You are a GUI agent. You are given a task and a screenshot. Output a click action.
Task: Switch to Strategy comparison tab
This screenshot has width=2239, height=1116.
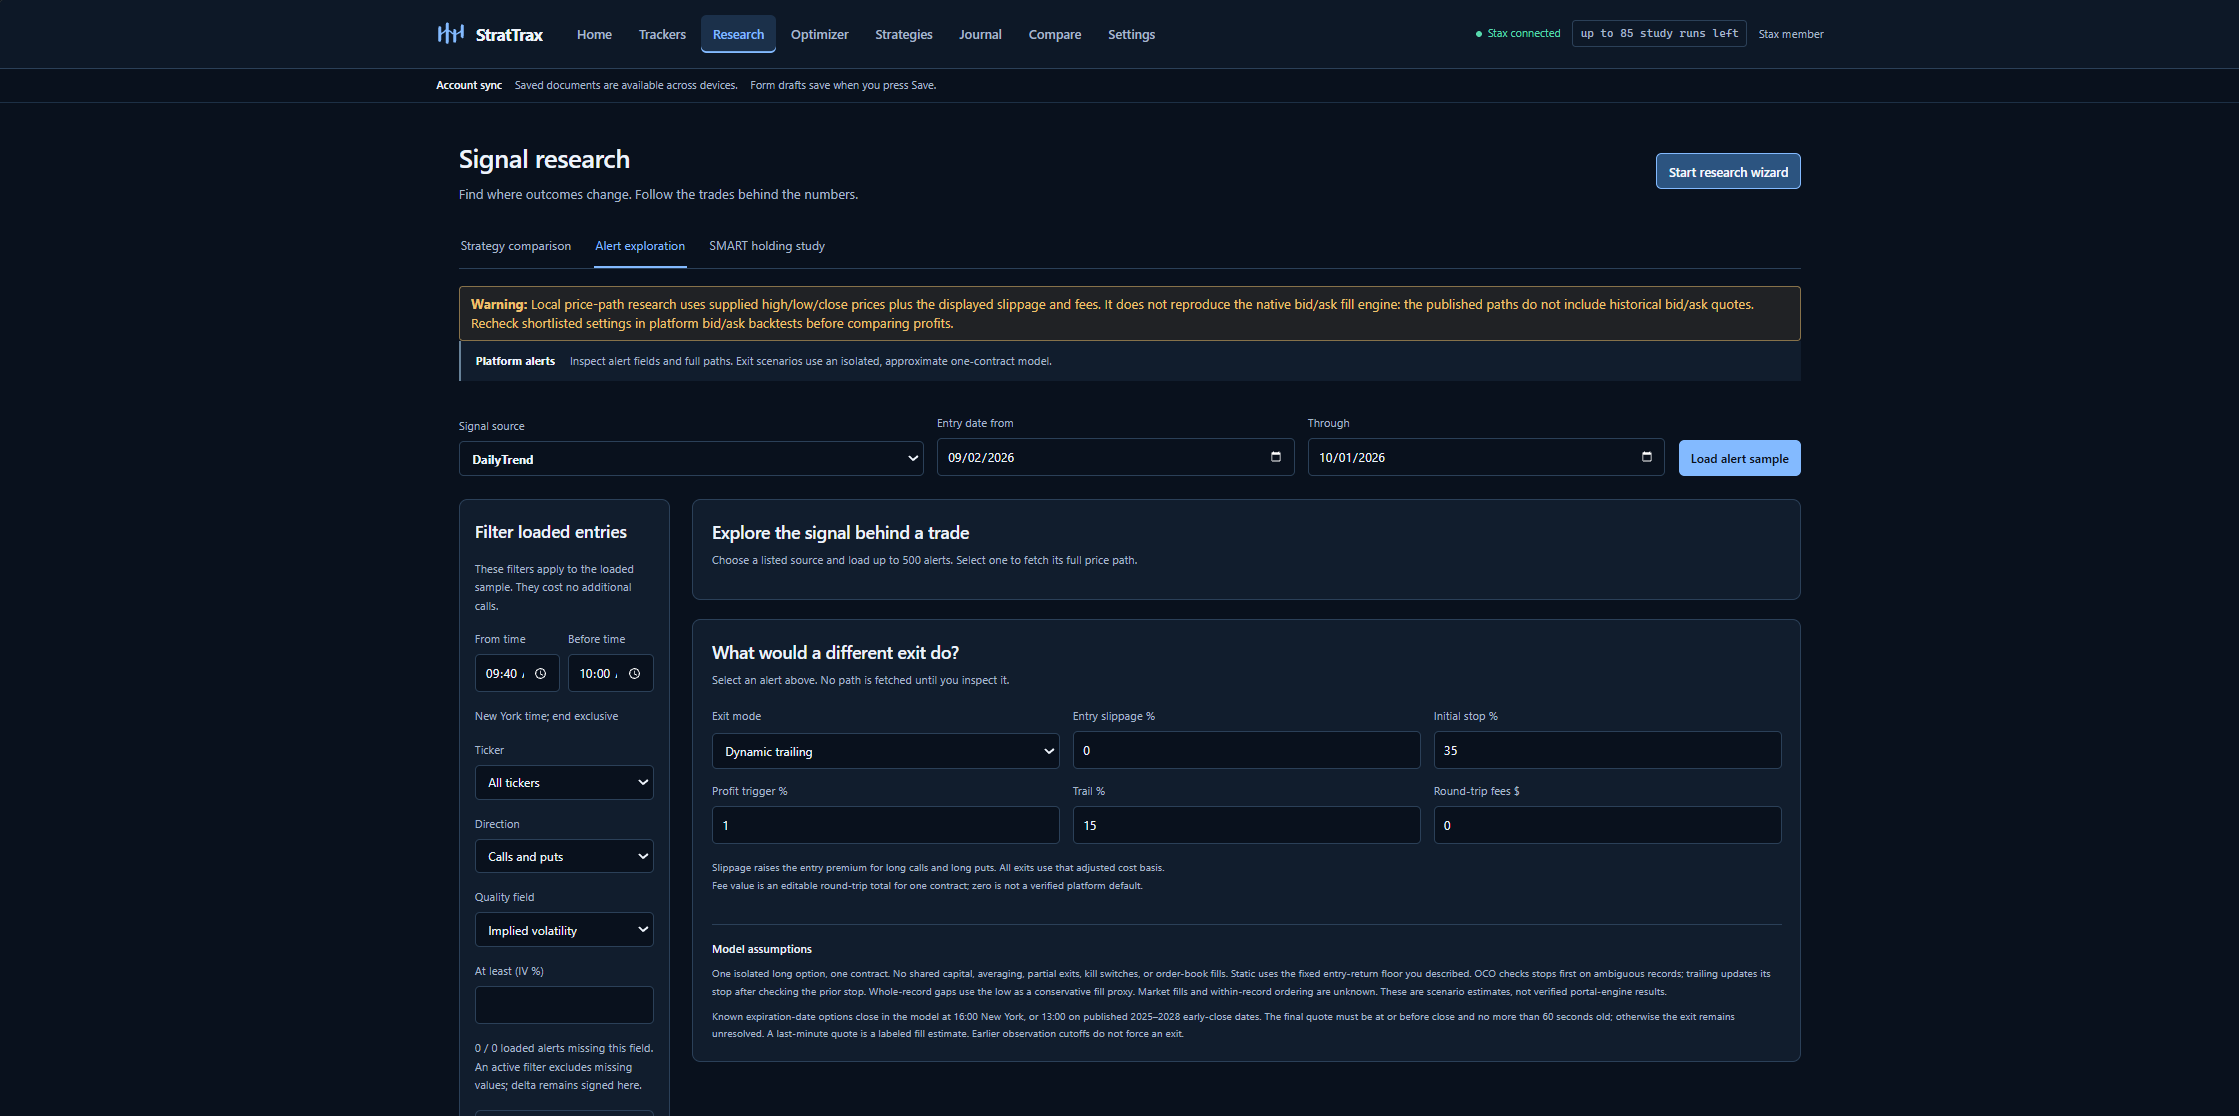[515, 246]
